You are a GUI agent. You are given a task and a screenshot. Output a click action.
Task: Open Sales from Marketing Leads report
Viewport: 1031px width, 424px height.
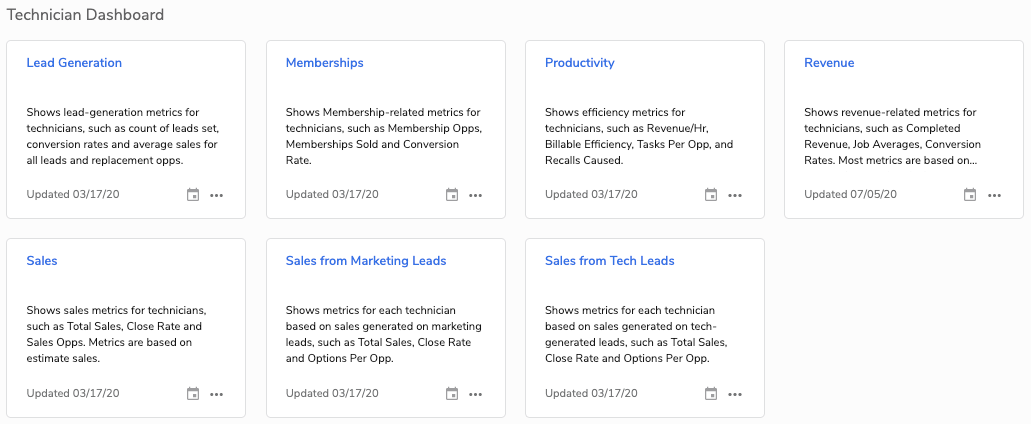[366, 261]
